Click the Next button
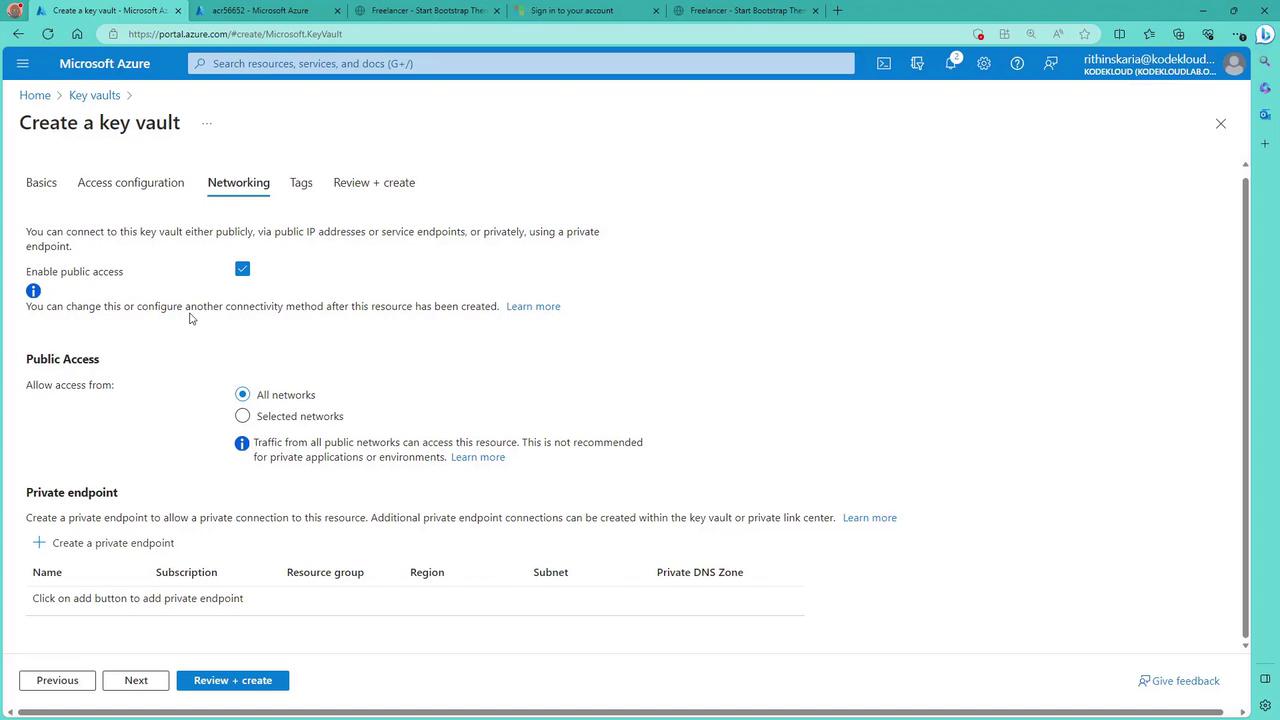 [136, 681]
